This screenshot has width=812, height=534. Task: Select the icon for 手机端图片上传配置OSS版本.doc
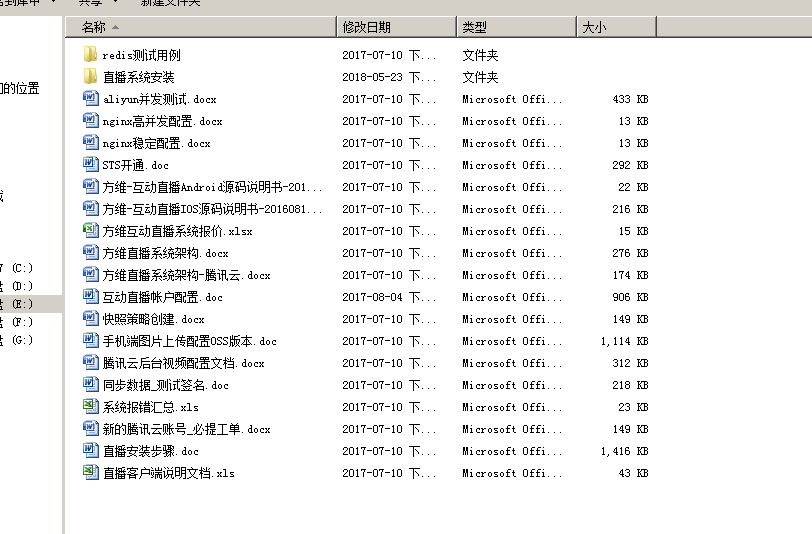coord(91,341)
